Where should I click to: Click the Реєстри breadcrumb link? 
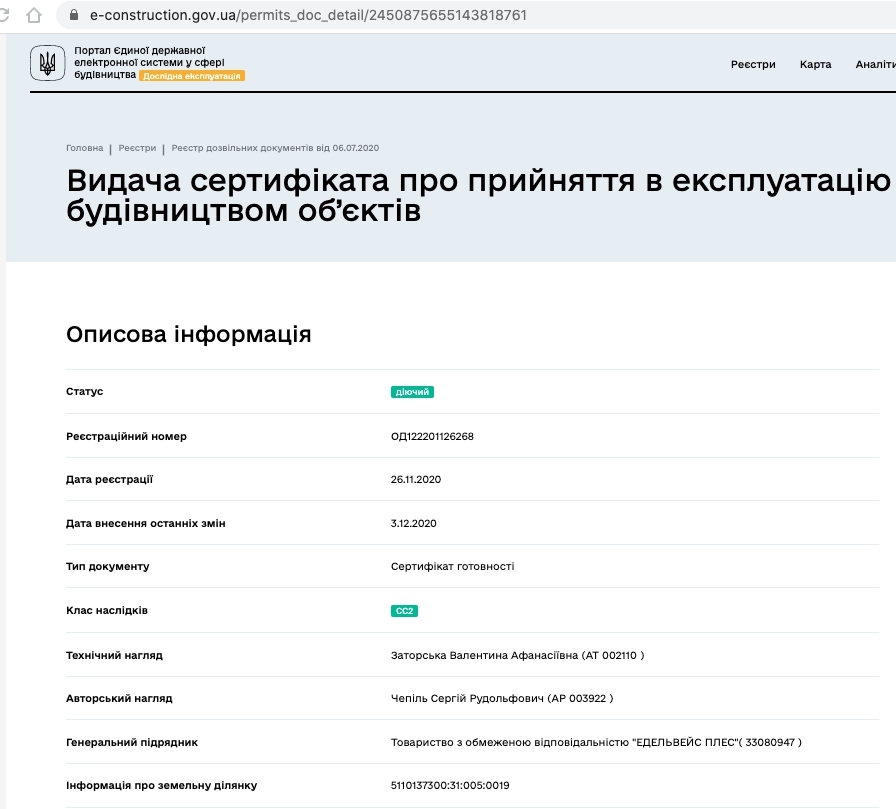click(x=137, y=148)
